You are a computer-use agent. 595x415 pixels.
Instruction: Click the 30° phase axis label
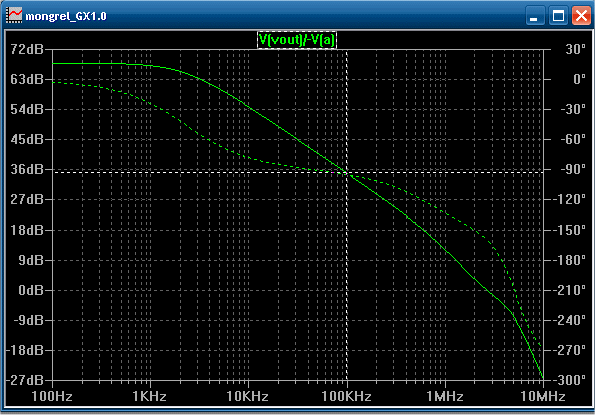tap(575, 49)
